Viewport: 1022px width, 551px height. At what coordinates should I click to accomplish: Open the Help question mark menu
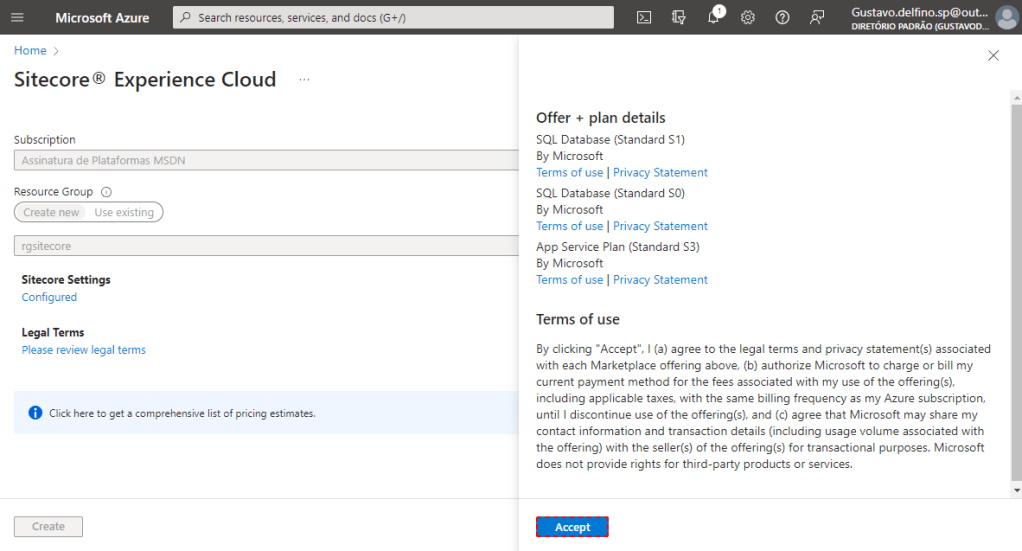[782, 17]
